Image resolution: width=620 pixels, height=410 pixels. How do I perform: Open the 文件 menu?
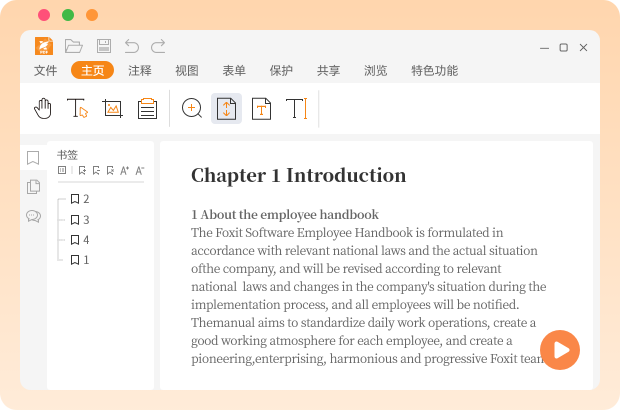pyautogui.click(x=46, y=70)
